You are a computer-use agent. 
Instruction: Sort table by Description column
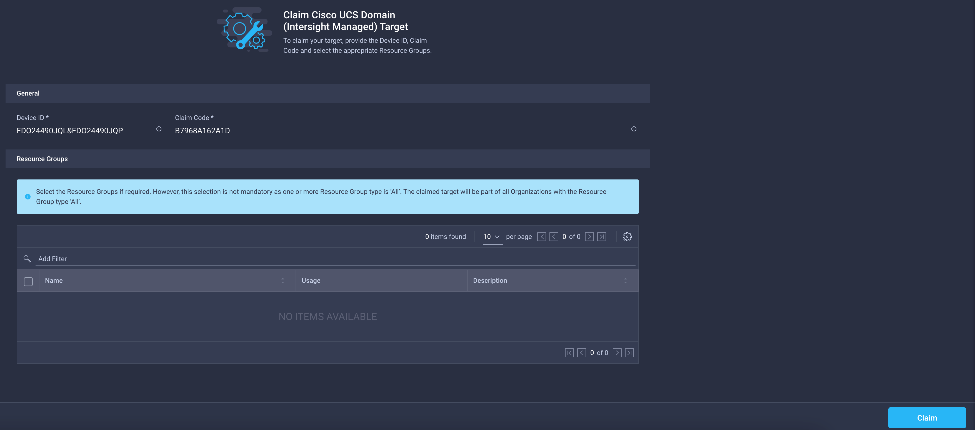pyautogui.click(x=626, y=281)
